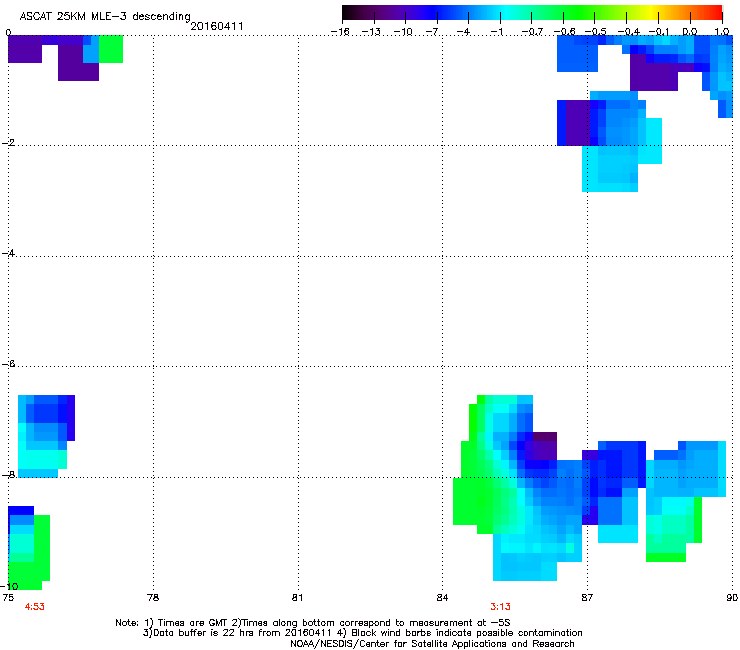The image size is (740, 650).
Task: Click the longitude axis label 81
Action: [297, 598]
